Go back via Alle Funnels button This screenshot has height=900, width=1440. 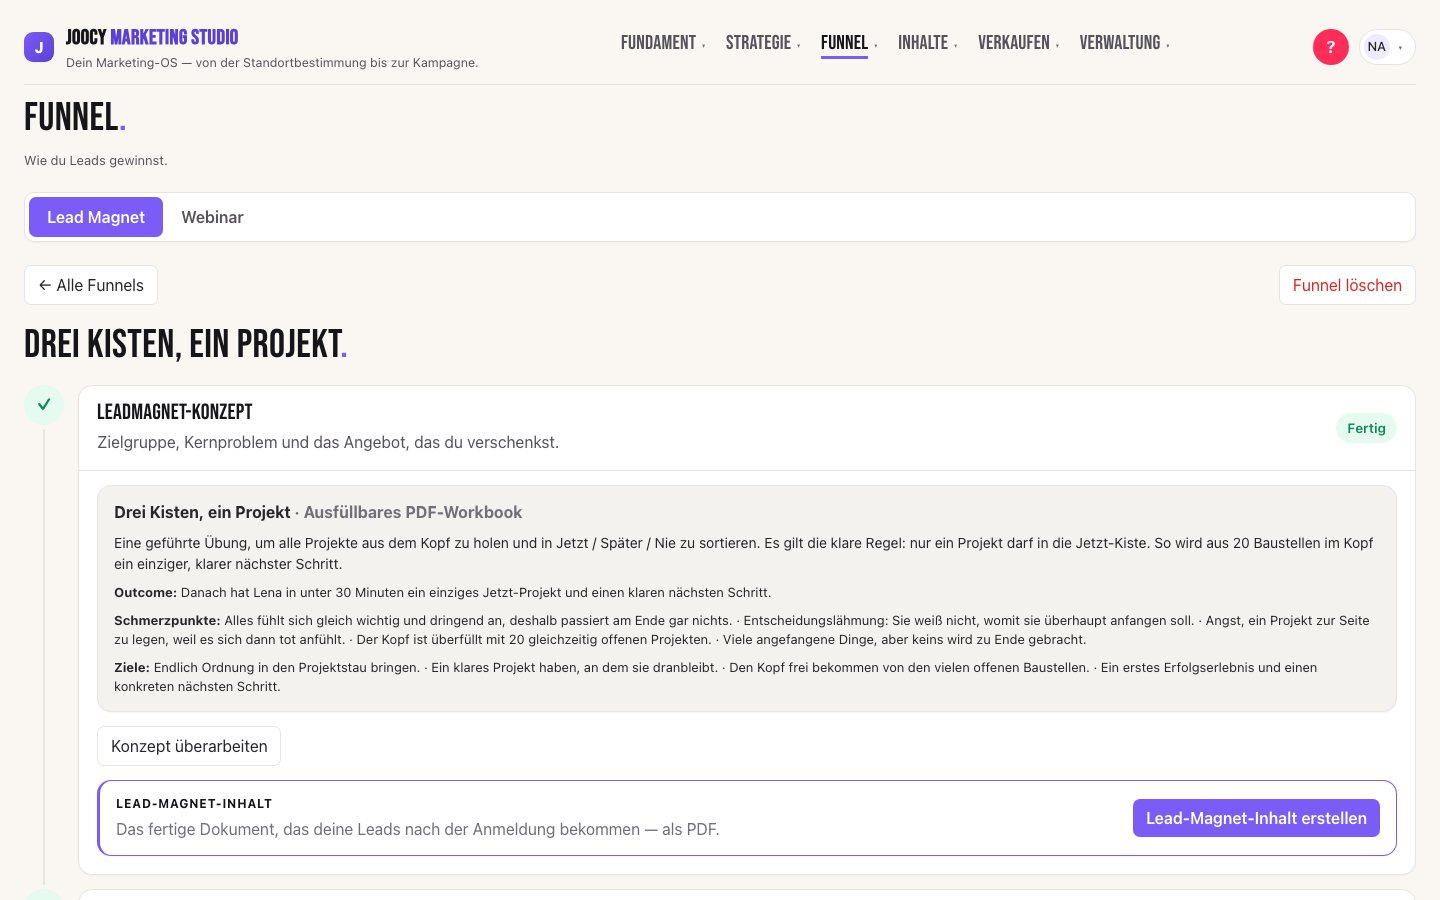[x=91, y=285]
